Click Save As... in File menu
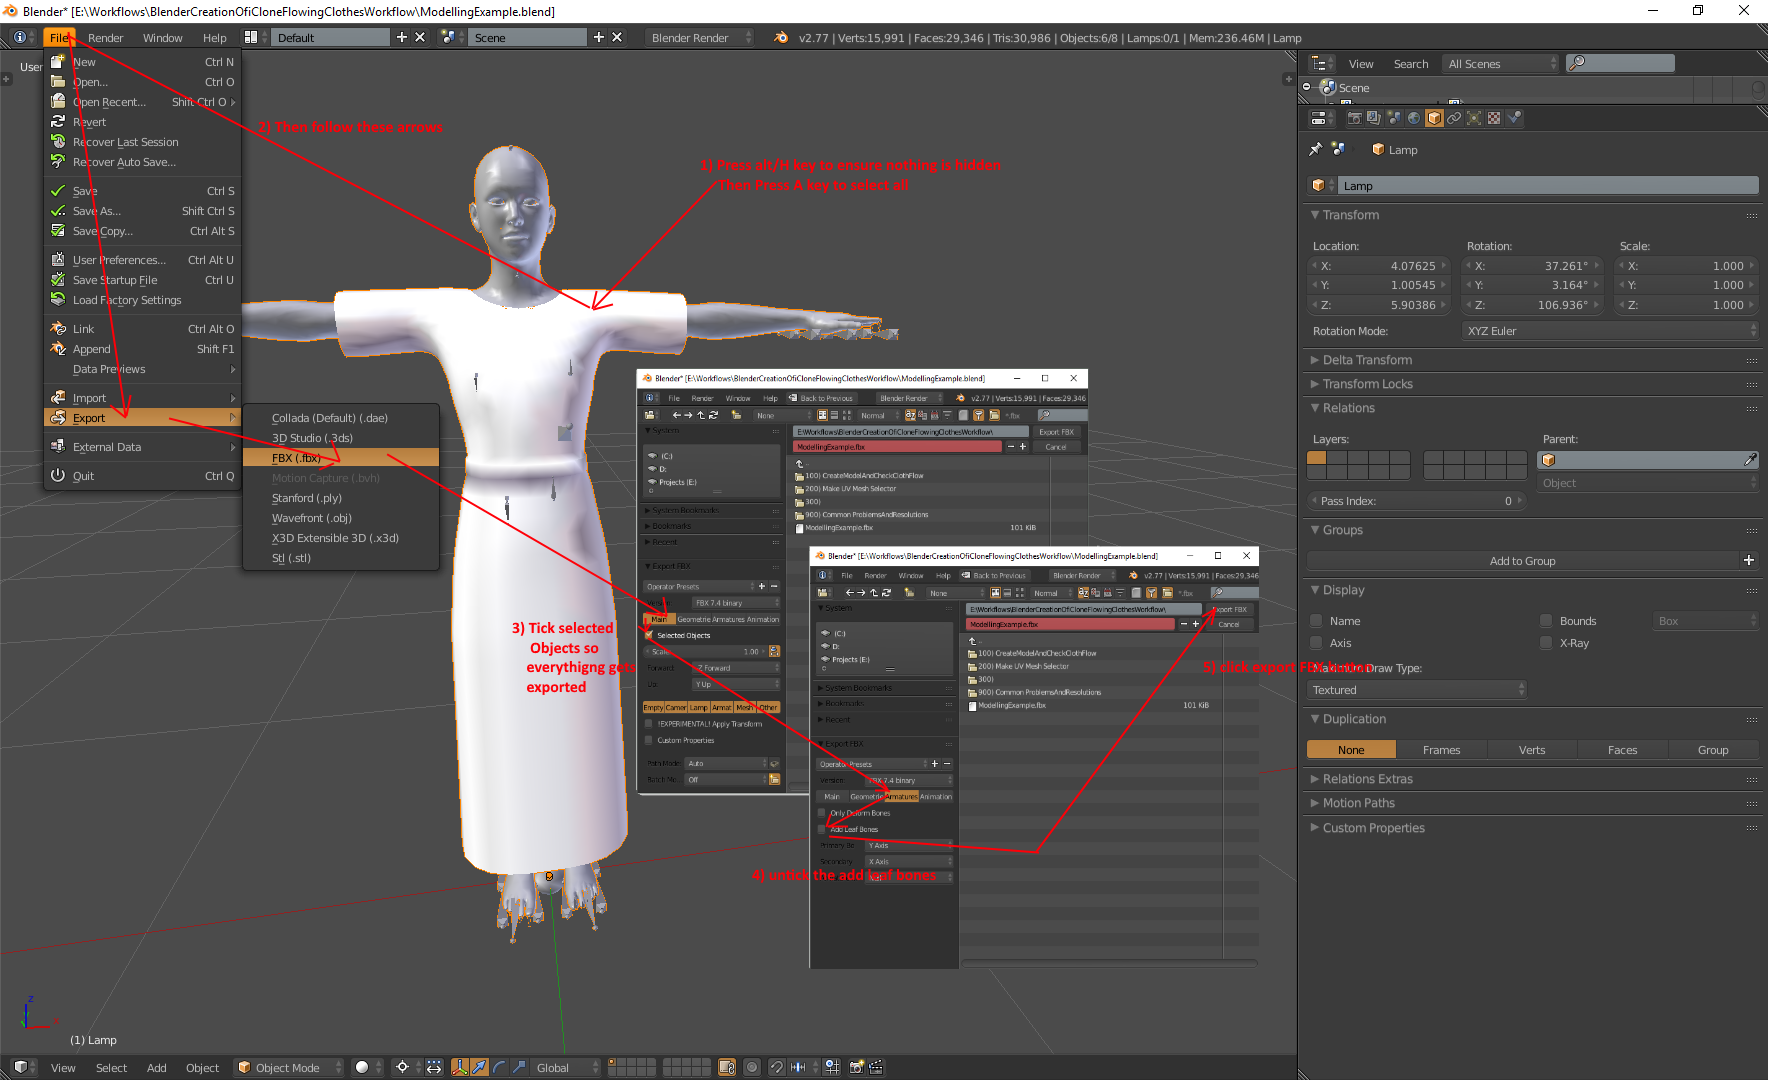 pos(143,211)
